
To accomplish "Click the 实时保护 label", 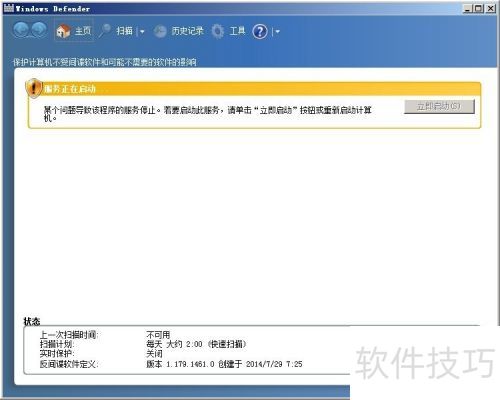I will click(57, 353).
